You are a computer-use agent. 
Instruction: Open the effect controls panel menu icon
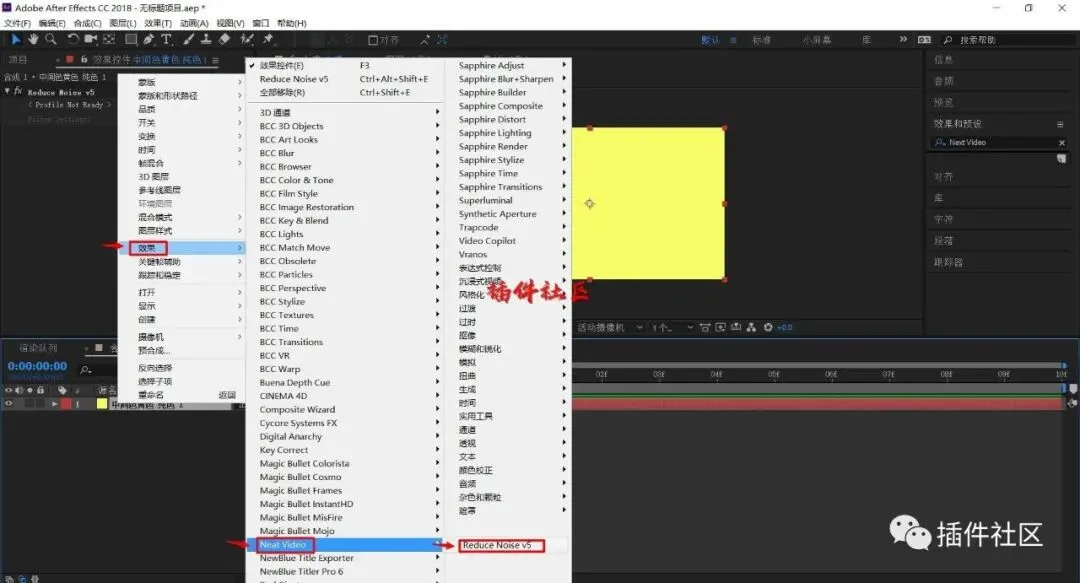coord(216,60)
